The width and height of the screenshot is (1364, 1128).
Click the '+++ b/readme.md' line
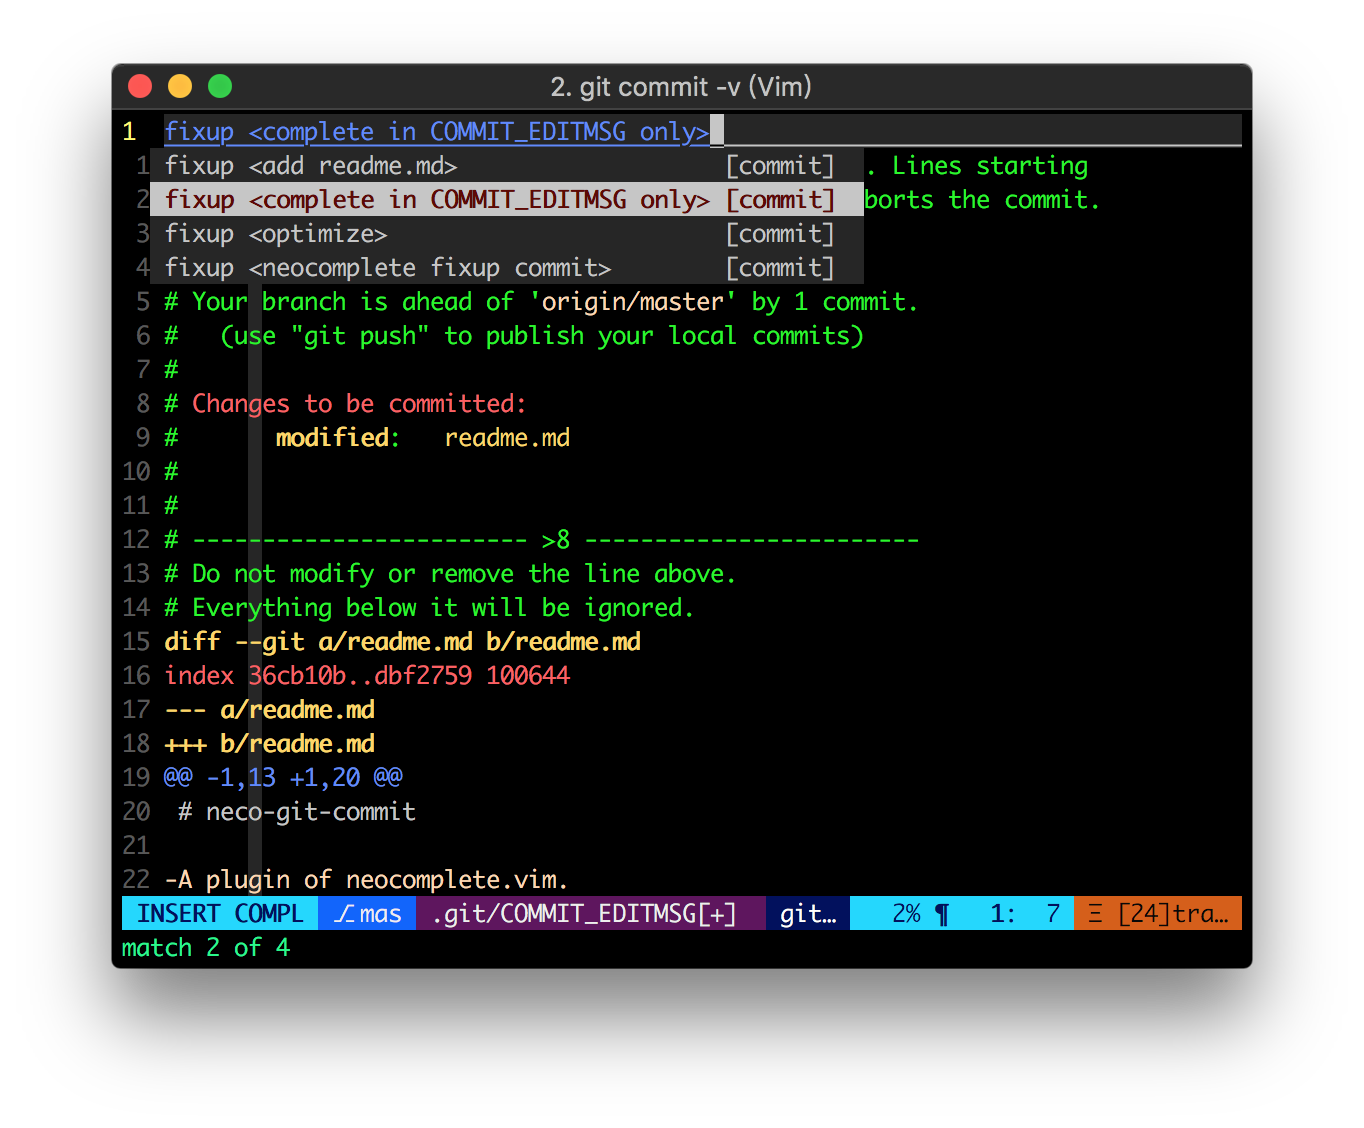coord(269,744)
